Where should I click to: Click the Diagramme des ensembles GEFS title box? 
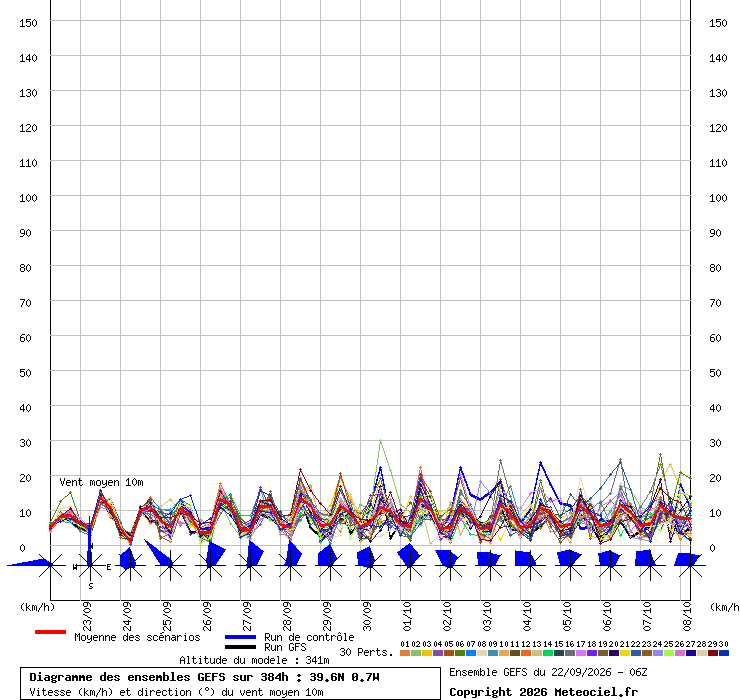(x=230, y=683)
